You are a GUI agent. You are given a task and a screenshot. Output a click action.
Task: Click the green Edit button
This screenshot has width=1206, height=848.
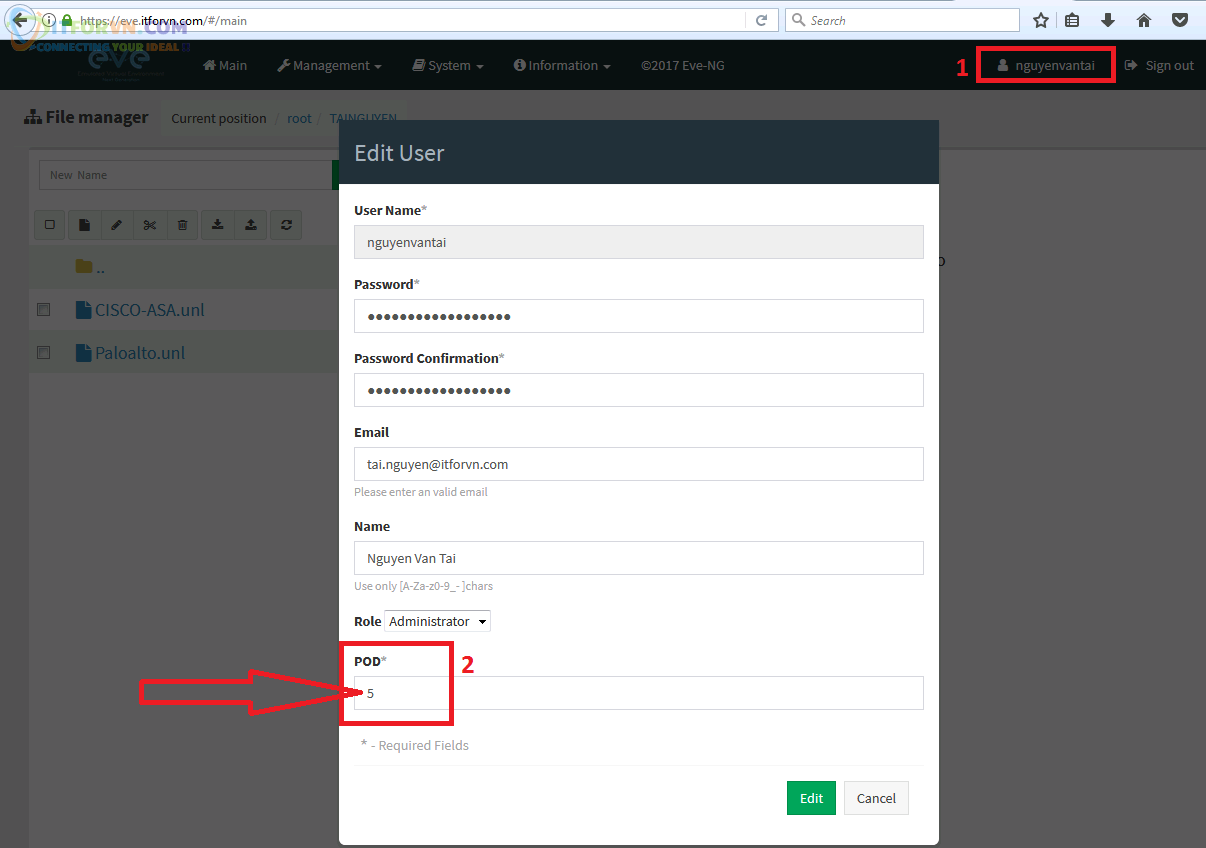tap(811, 798)
